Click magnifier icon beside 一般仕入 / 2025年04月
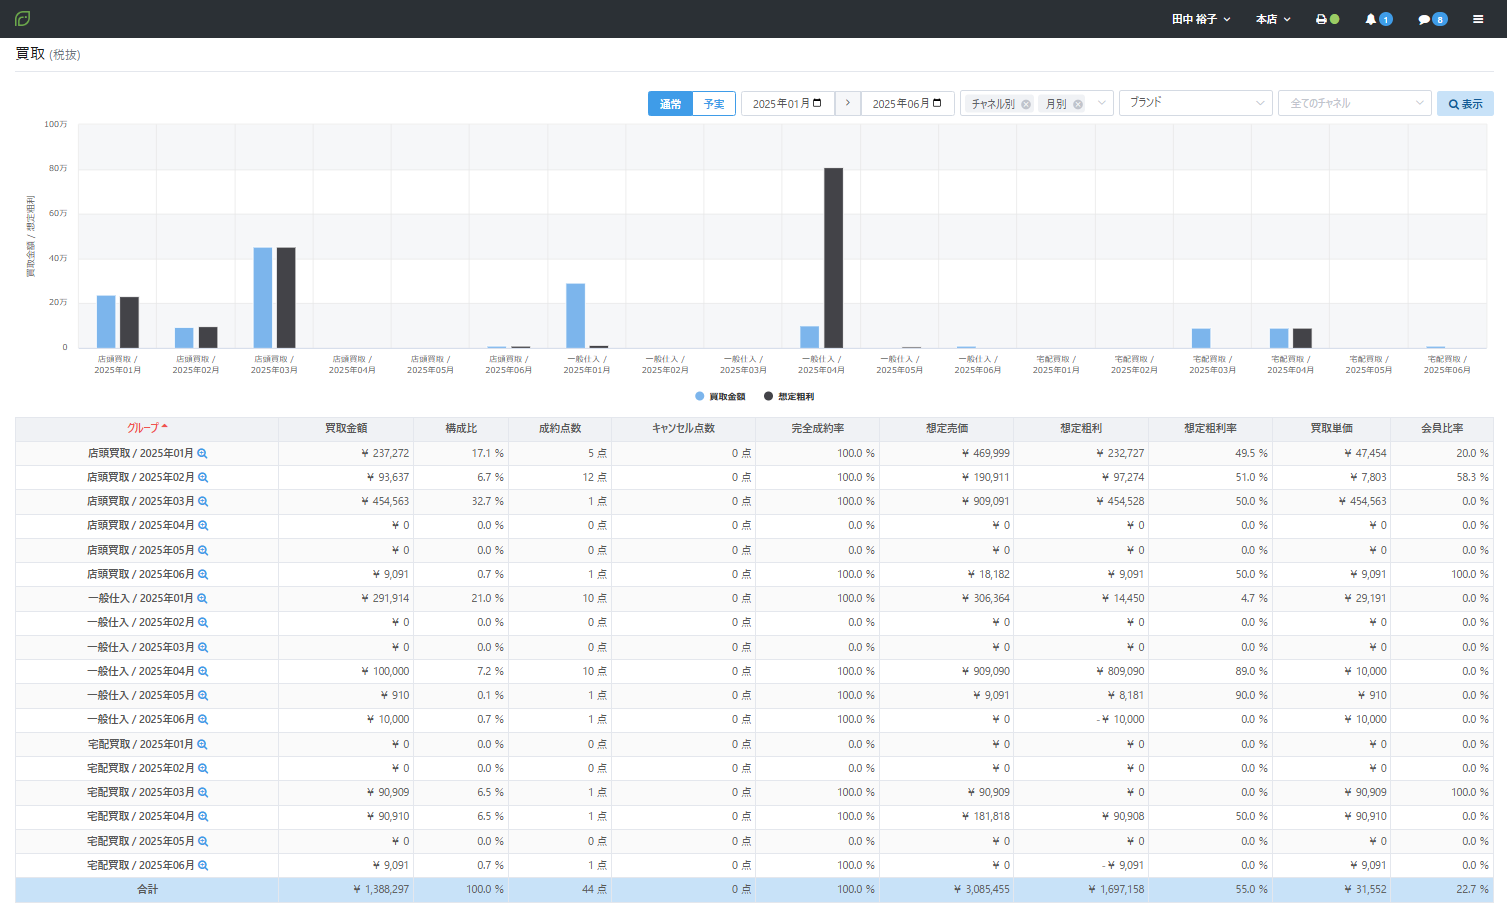This screenshot has width=1507, height=910. pos(203,672)
